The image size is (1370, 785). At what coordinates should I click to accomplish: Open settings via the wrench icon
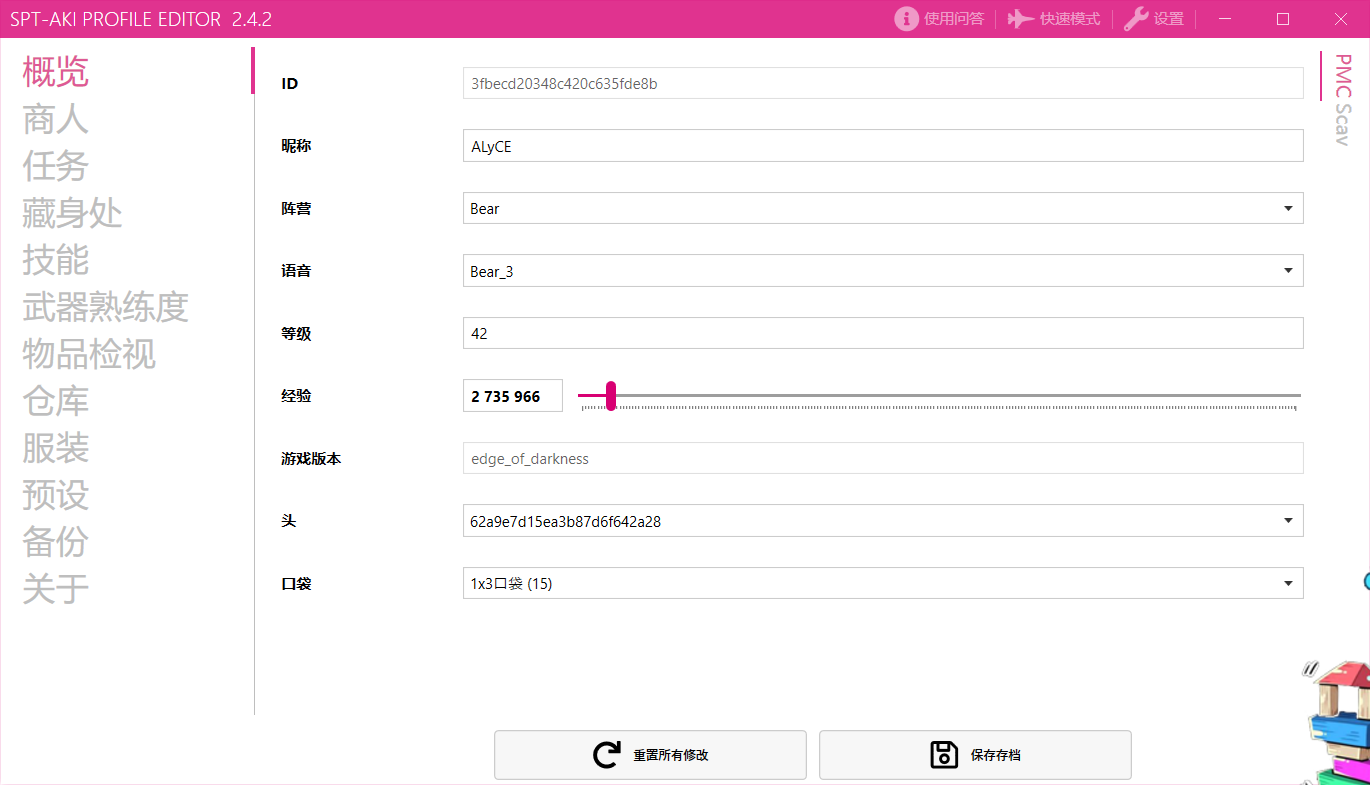pos(1136,19)
